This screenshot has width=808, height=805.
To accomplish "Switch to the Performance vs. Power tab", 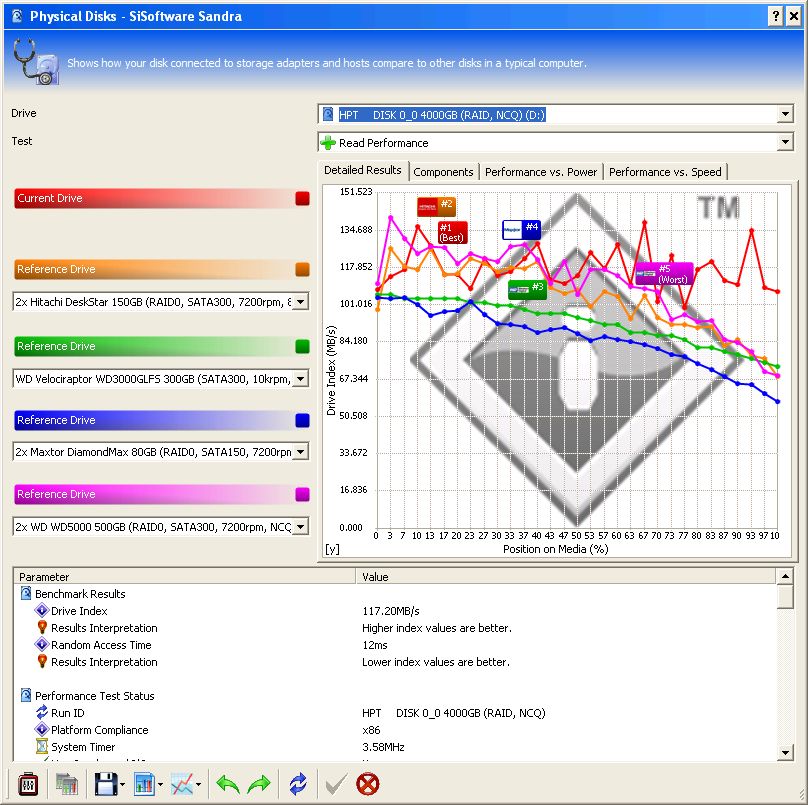I will [x=541, y=172].
